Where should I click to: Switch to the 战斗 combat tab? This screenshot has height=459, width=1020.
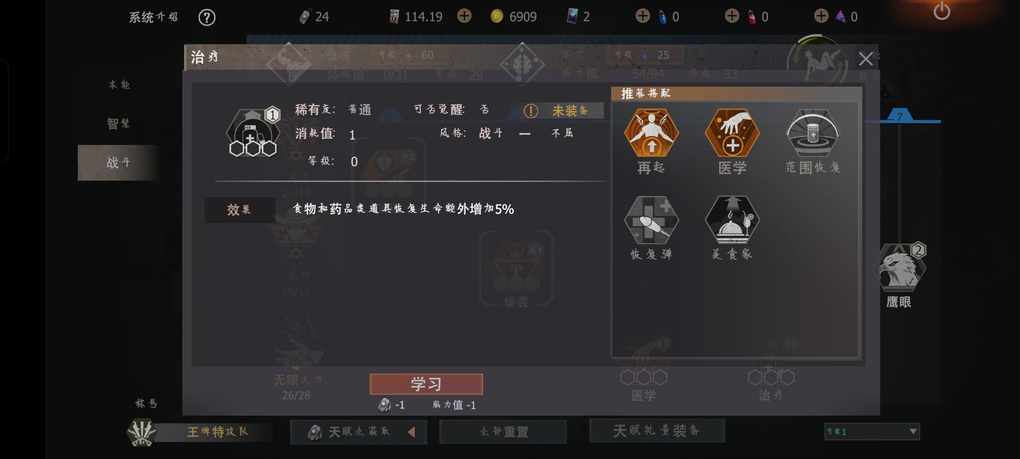[118, 163]
